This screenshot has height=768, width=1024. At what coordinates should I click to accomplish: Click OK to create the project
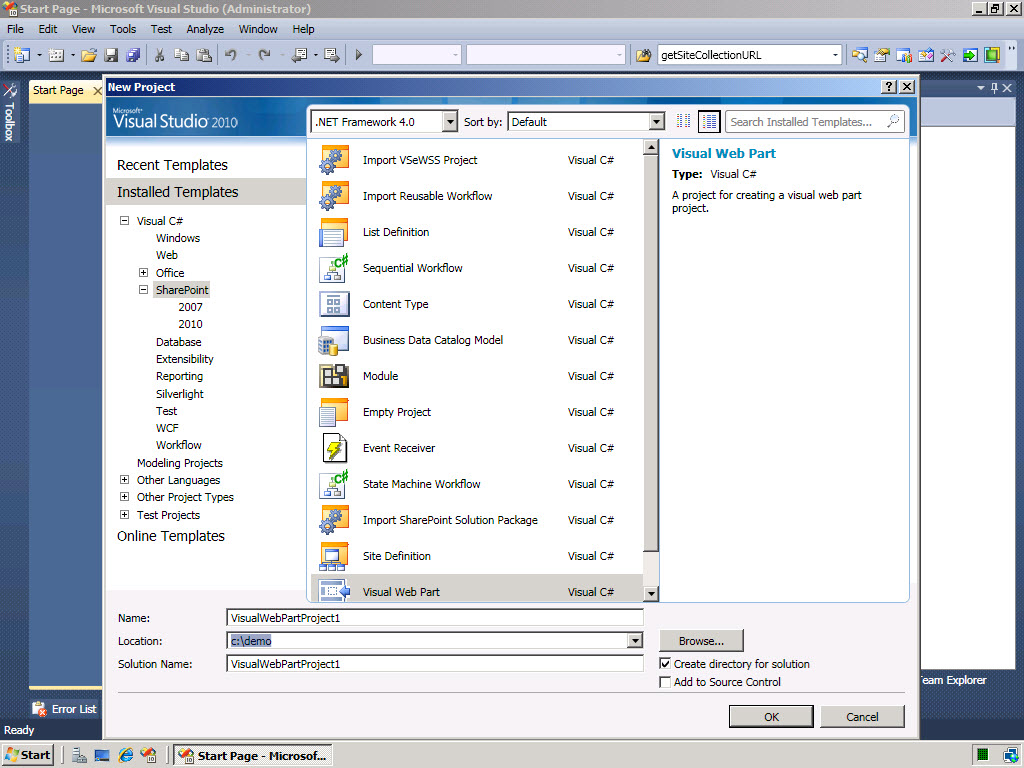(x=771, y=716)
